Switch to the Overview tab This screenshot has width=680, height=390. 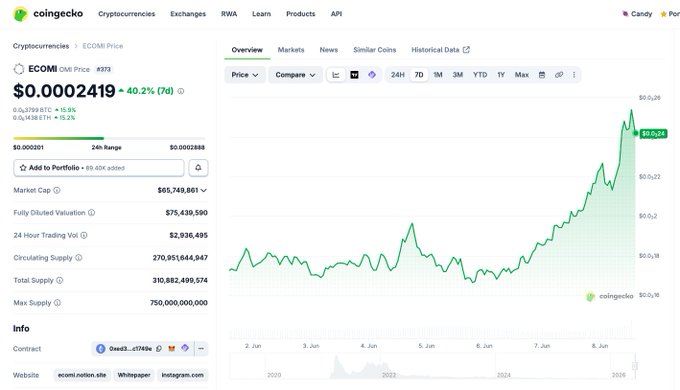(247, 50)
